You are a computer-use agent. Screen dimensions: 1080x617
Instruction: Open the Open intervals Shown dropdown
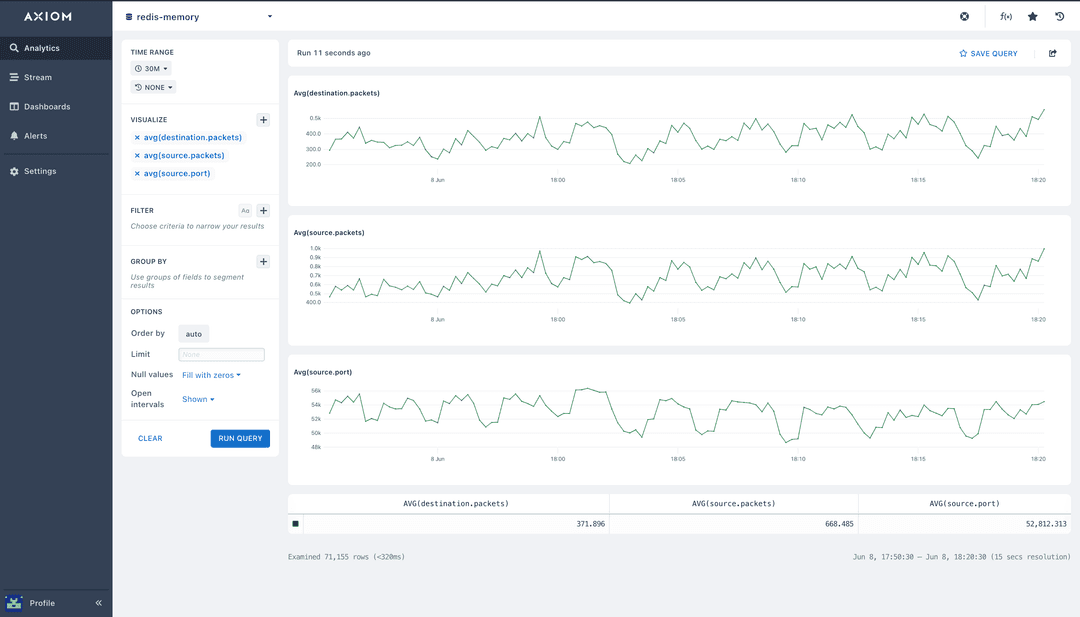tap(197, 398)
